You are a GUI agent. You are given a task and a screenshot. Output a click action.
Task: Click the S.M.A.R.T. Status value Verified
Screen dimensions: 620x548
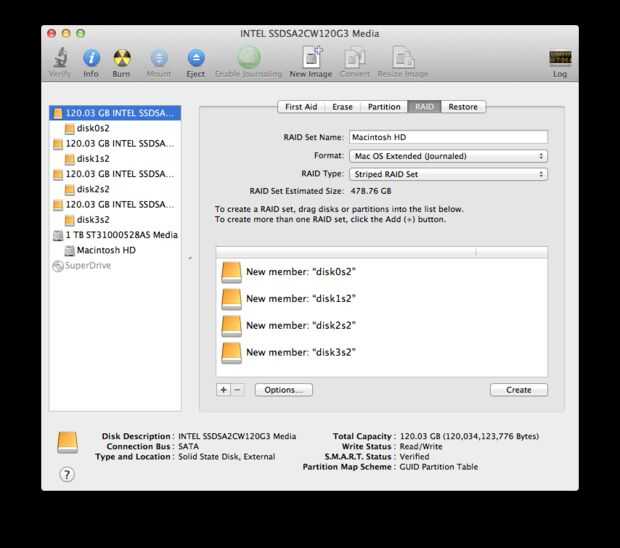pyautogui.click(x=414, y=457)
